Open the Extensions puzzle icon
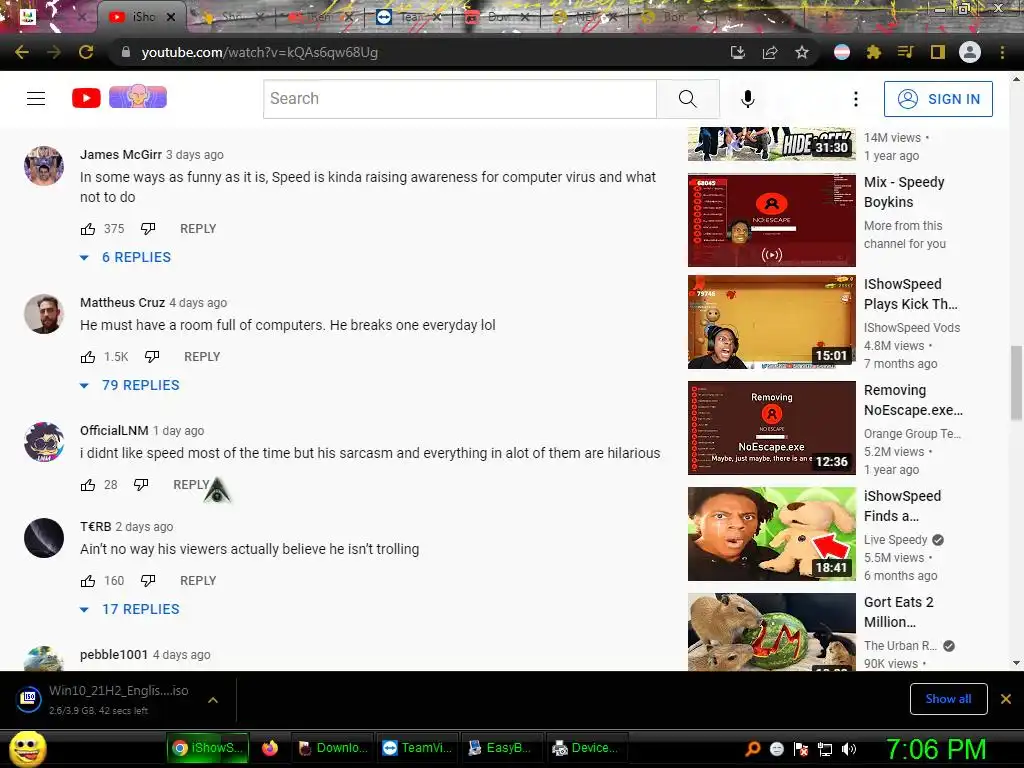The height and width of the screenshot is (768, 1024). (x=874, y=52)
